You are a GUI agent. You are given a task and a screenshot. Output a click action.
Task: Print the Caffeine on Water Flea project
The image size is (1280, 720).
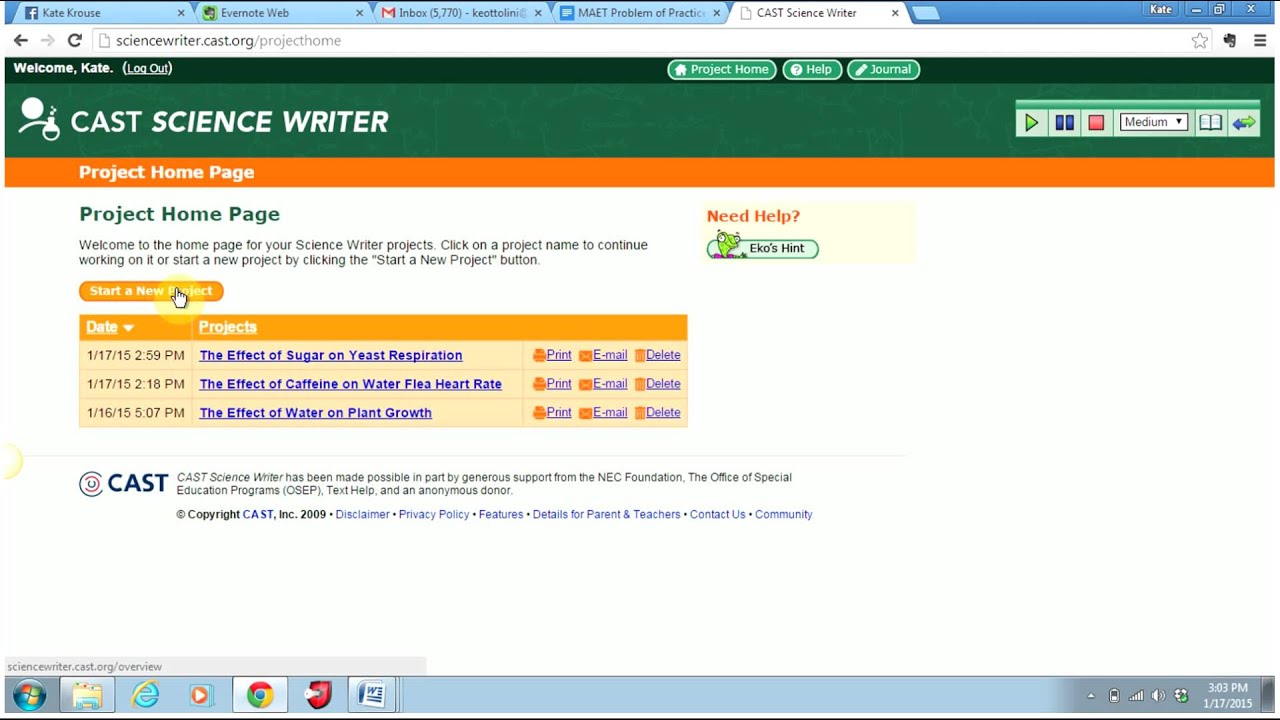click(x=552, y=384)
